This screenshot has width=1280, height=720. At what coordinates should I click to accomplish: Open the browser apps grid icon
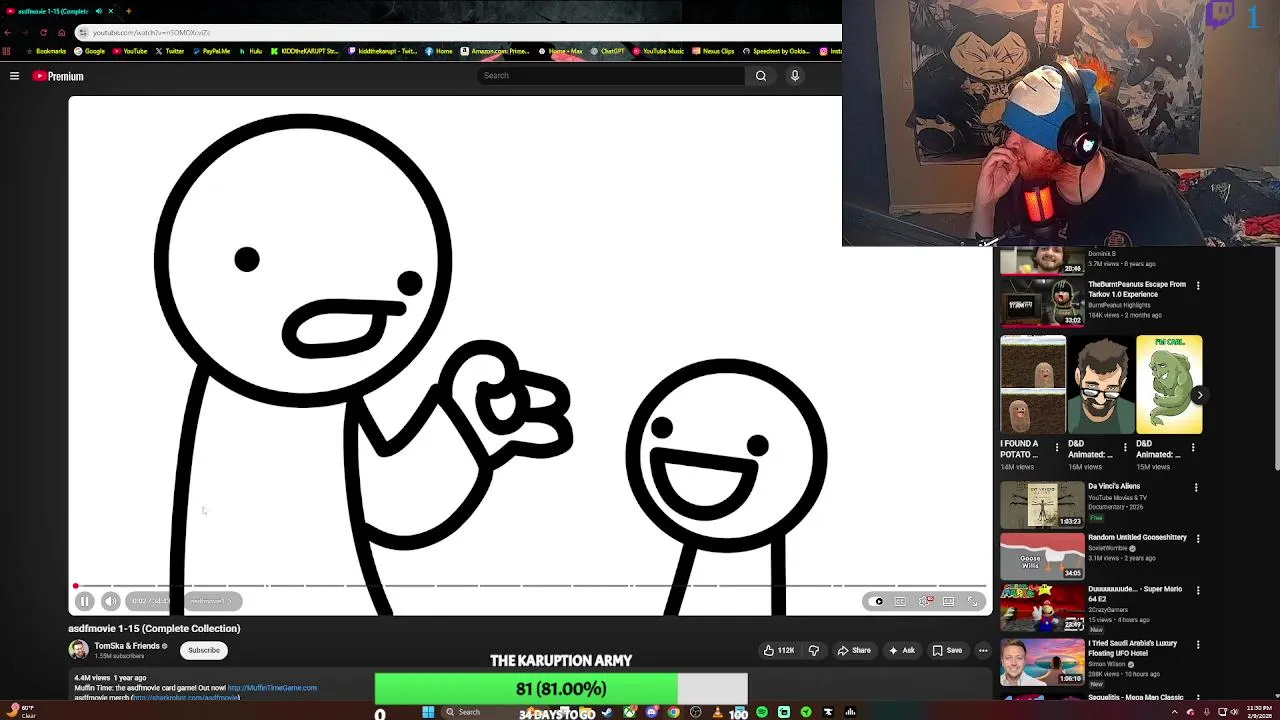(7, 51)
